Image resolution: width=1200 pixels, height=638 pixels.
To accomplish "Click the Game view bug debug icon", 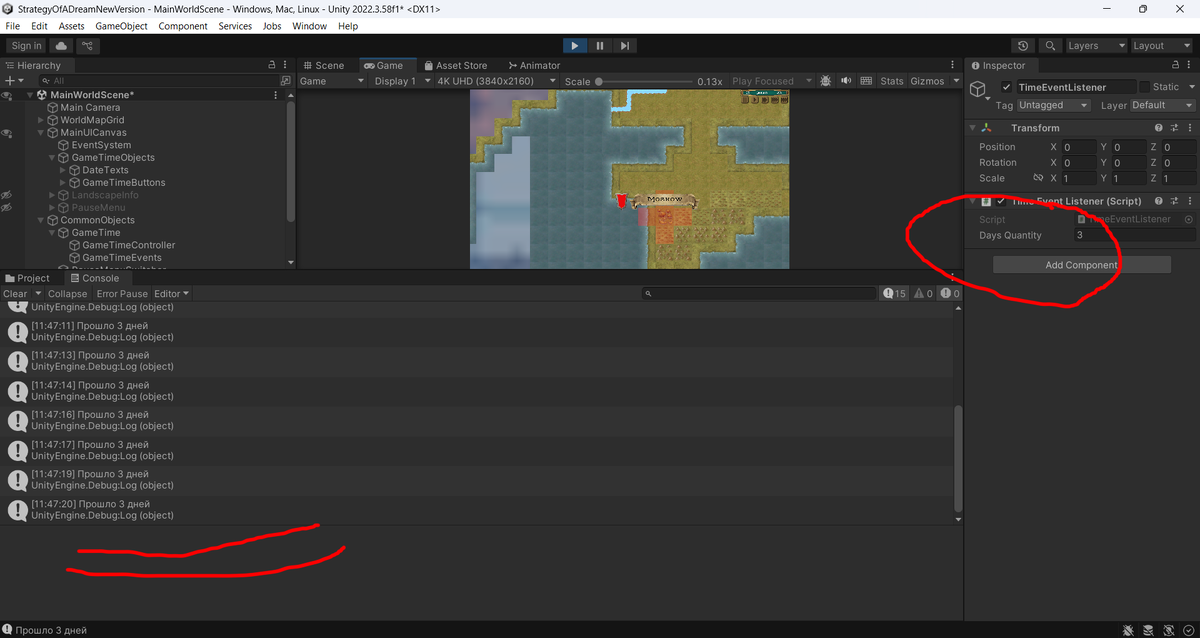I will pos(826,81).
